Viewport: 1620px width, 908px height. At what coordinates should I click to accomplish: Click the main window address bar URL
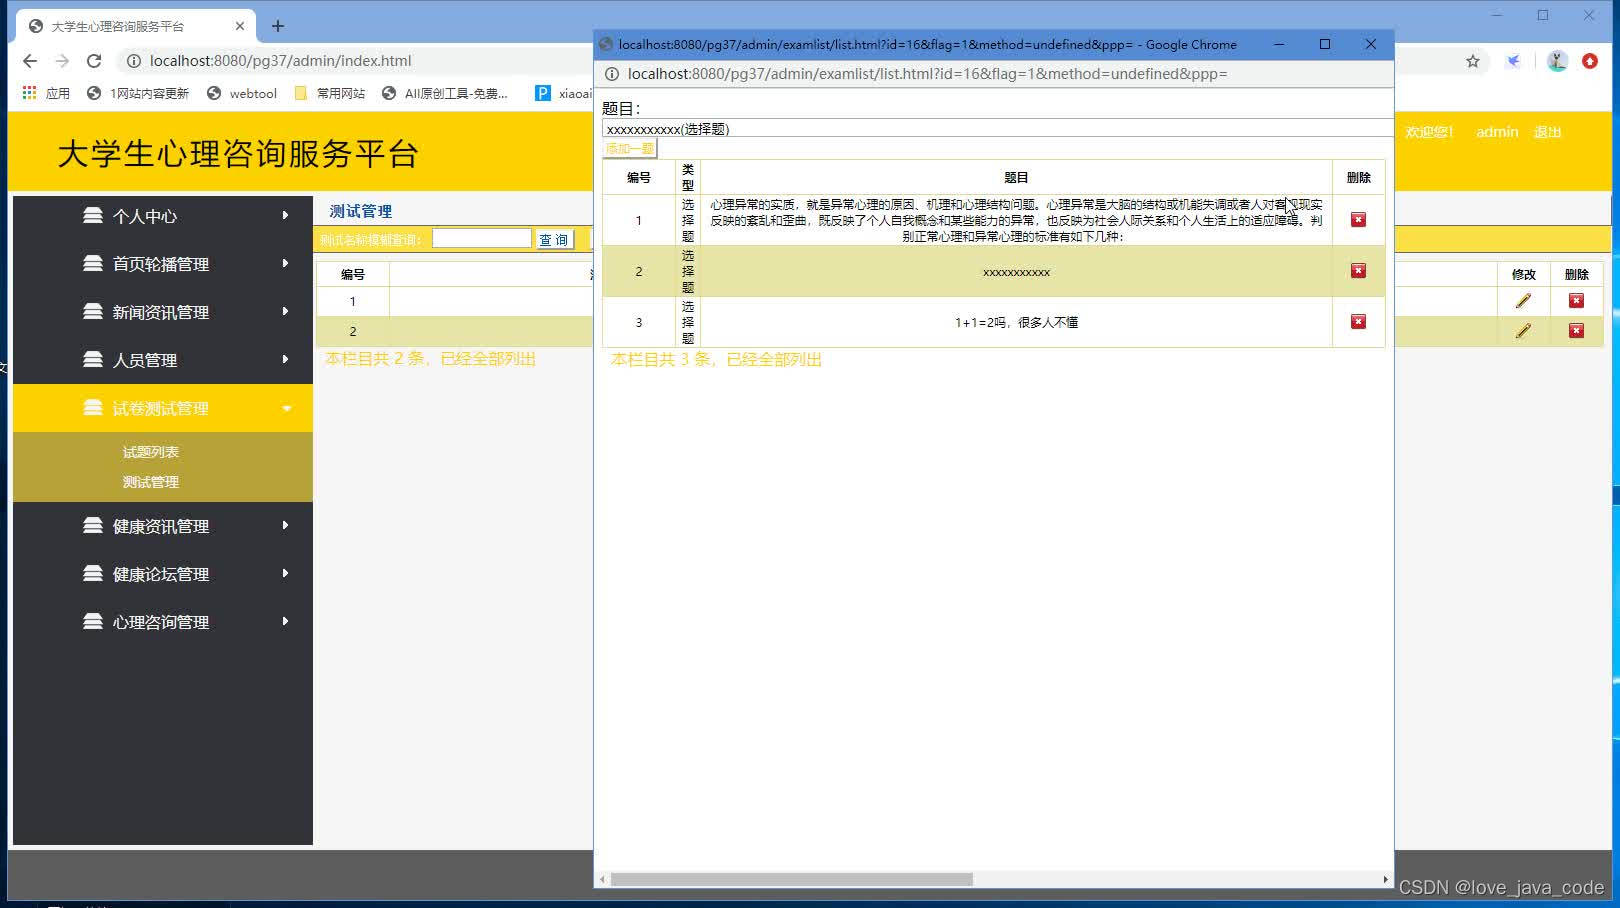[280, 61]
